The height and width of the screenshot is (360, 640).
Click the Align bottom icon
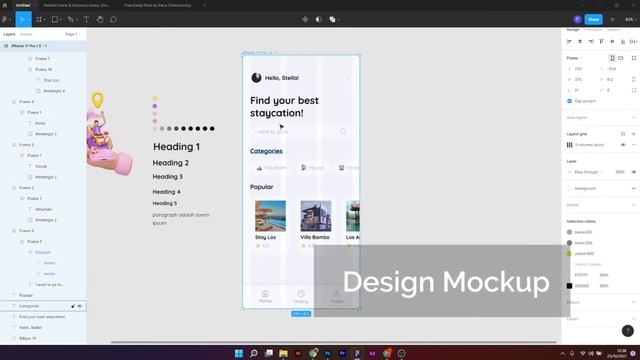[x=623, y=42]
